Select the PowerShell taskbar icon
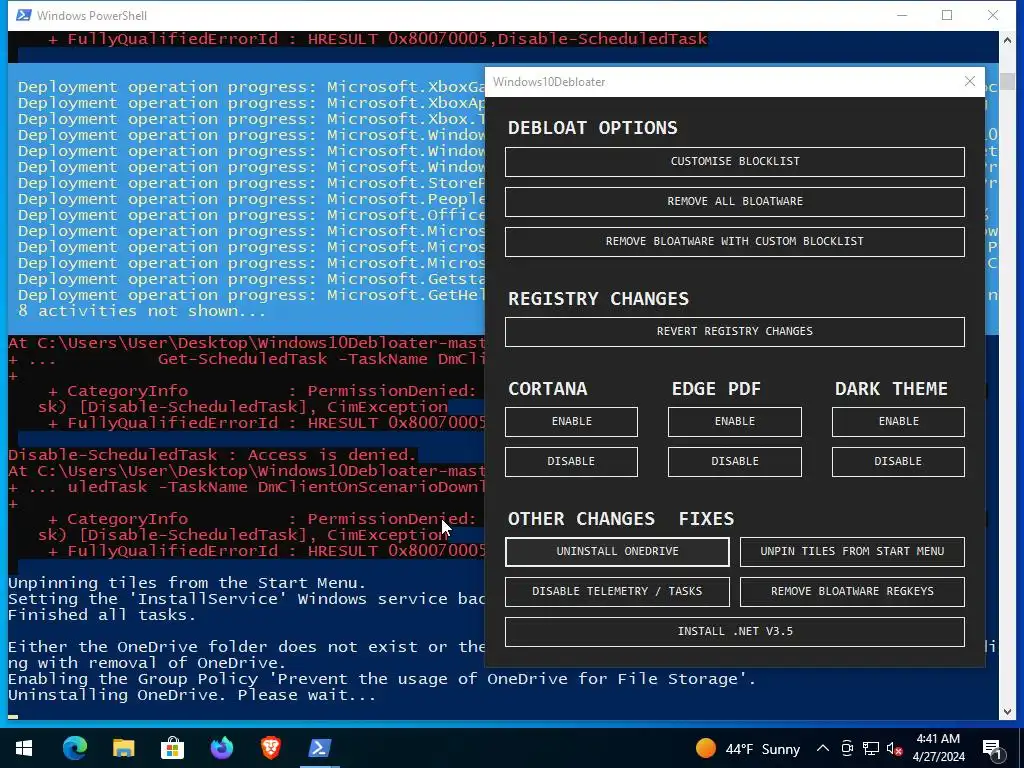This screenshot has height=768, width=1024. click(319, 748)
